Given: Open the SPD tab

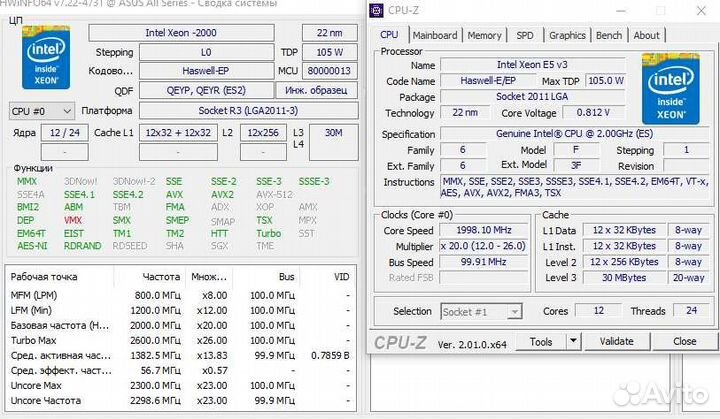Looking at the screenshot, I should tap(525, 35).
